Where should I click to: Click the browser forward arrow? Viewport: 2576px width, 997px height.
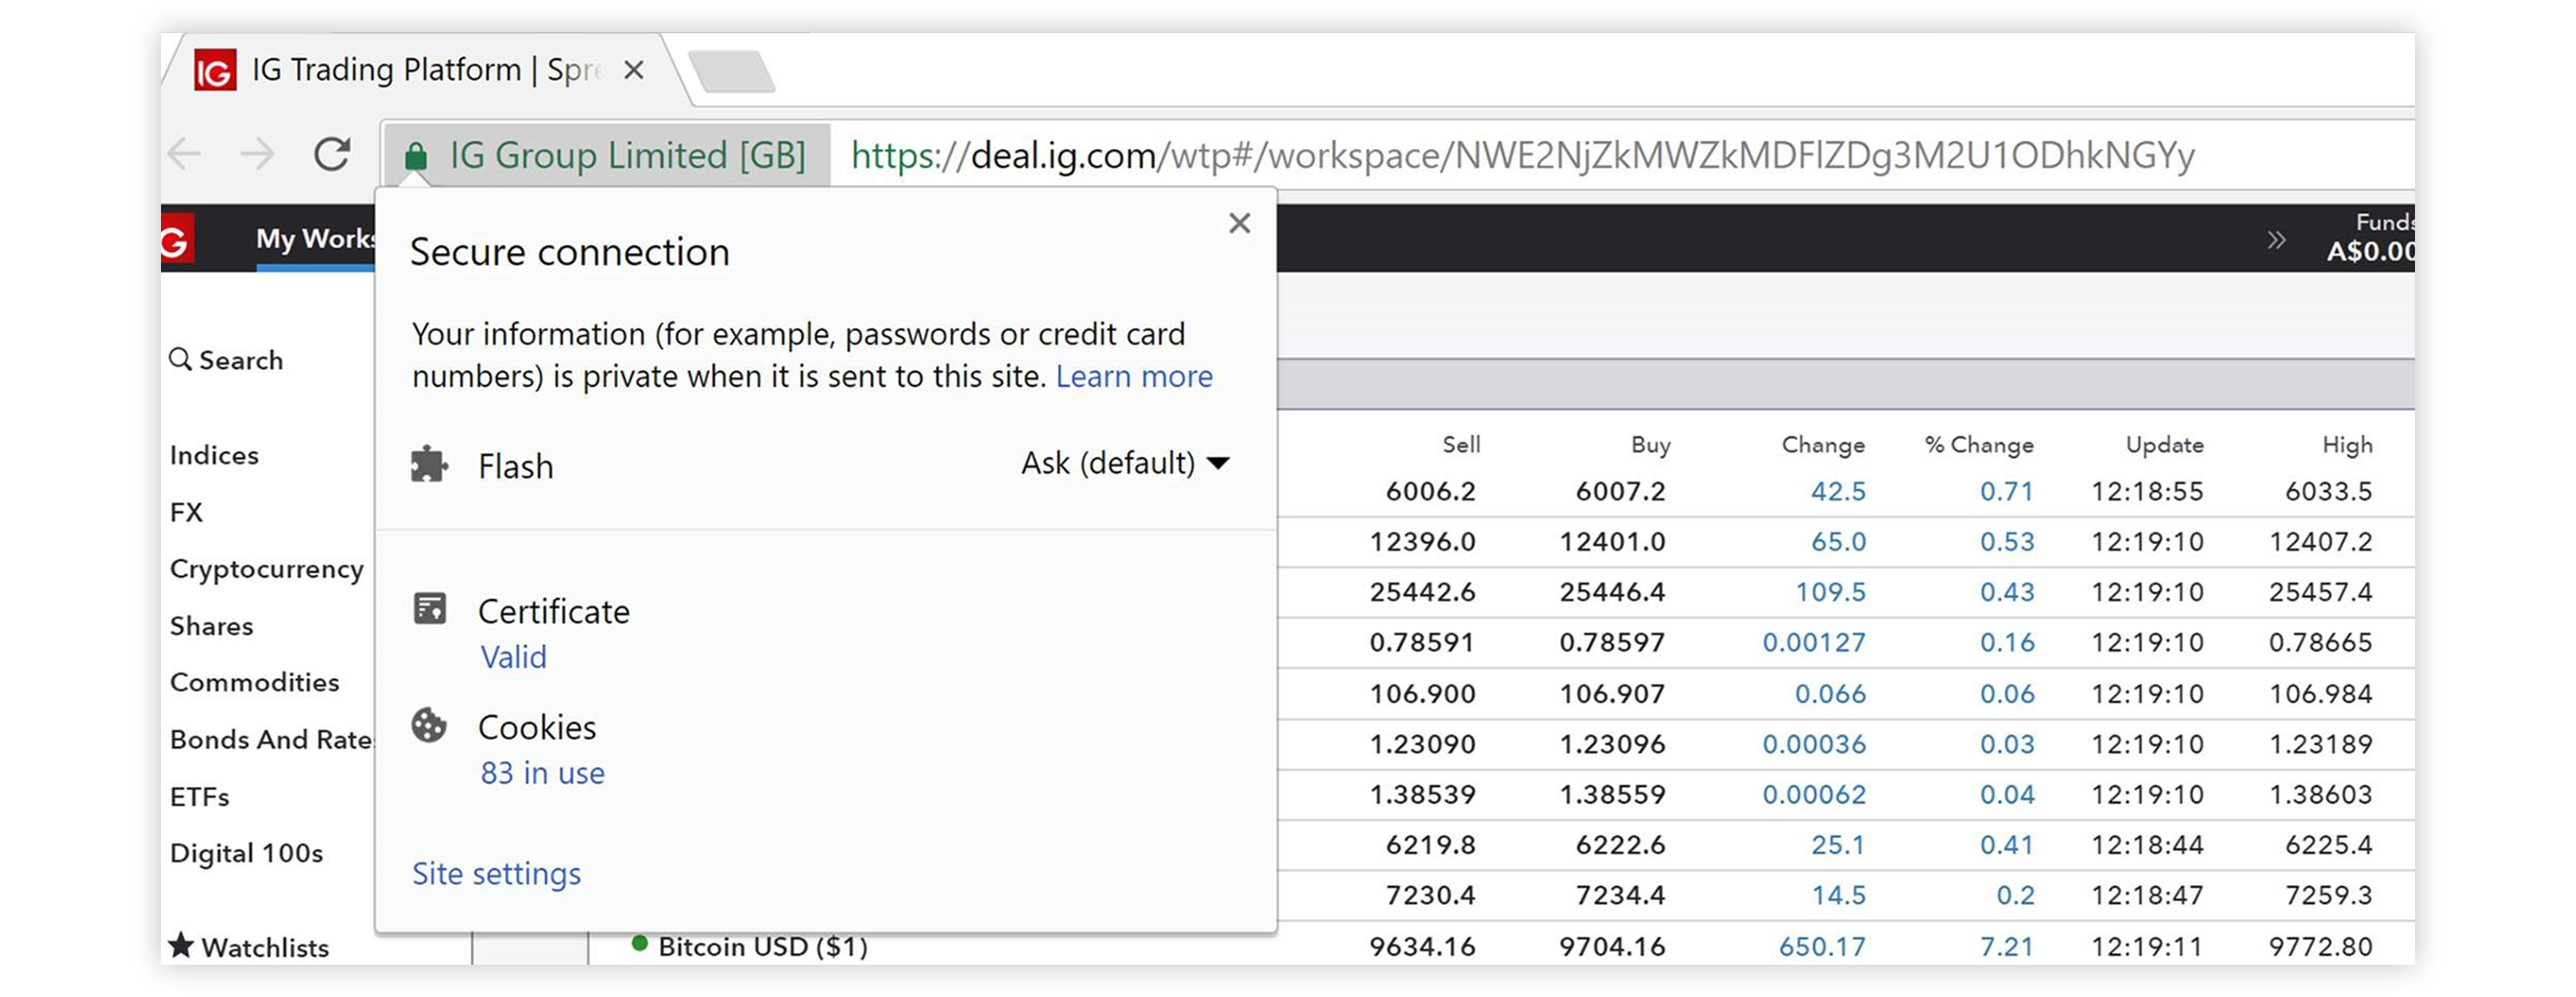(x=258, y=154)
